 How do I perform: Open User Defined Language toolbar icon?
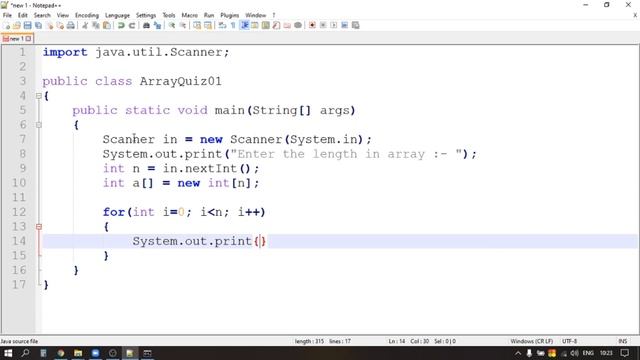point(255,25)
